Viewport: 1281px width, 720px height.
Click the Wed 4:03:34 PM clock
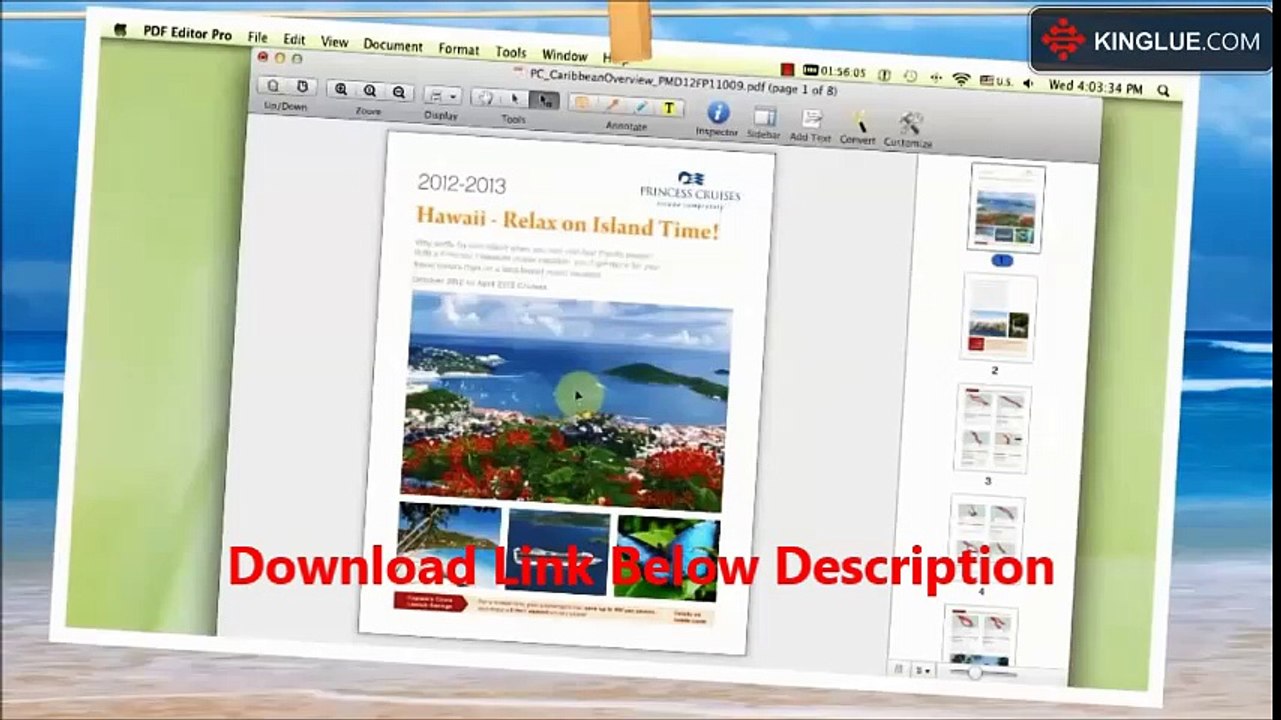click(x=1095, y=87)
